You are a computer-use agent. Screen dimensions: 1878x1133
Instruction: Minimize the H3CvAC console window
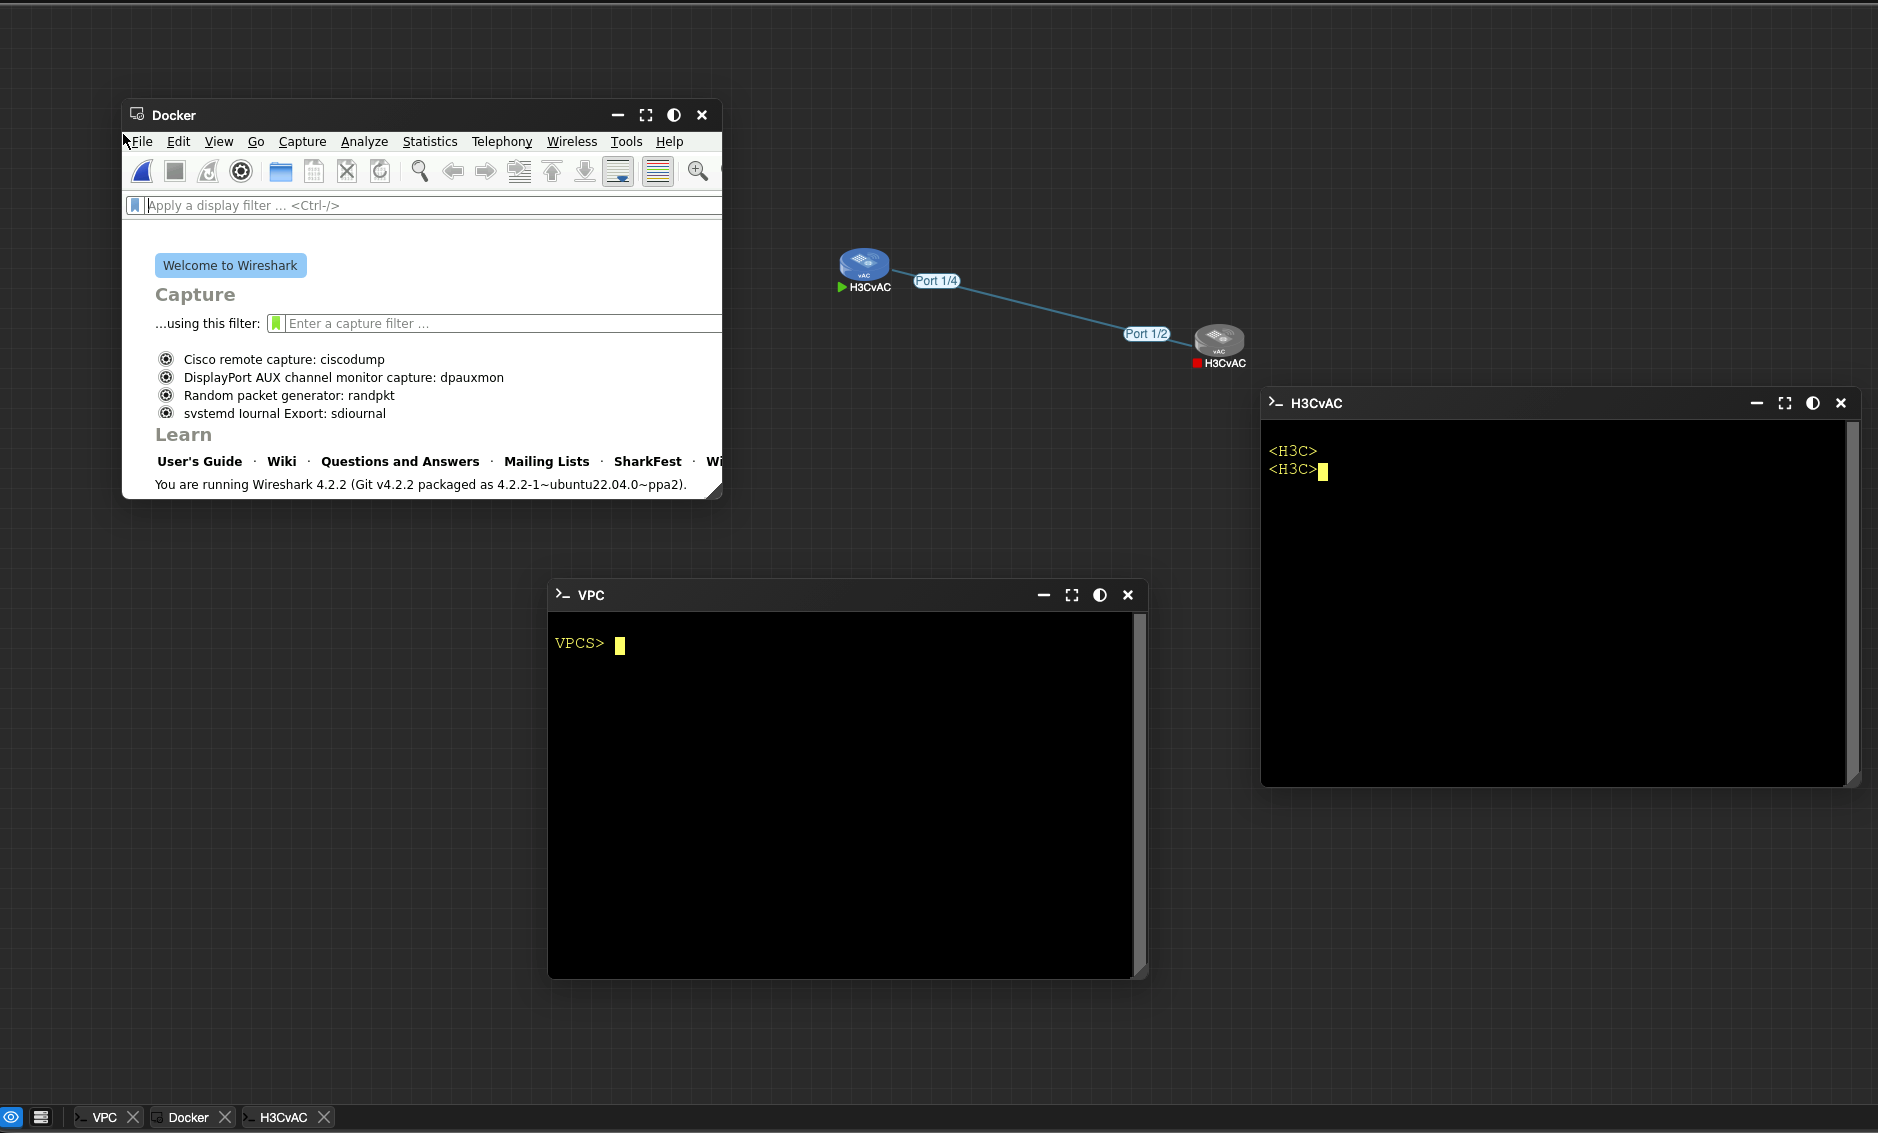(1757, 403)
